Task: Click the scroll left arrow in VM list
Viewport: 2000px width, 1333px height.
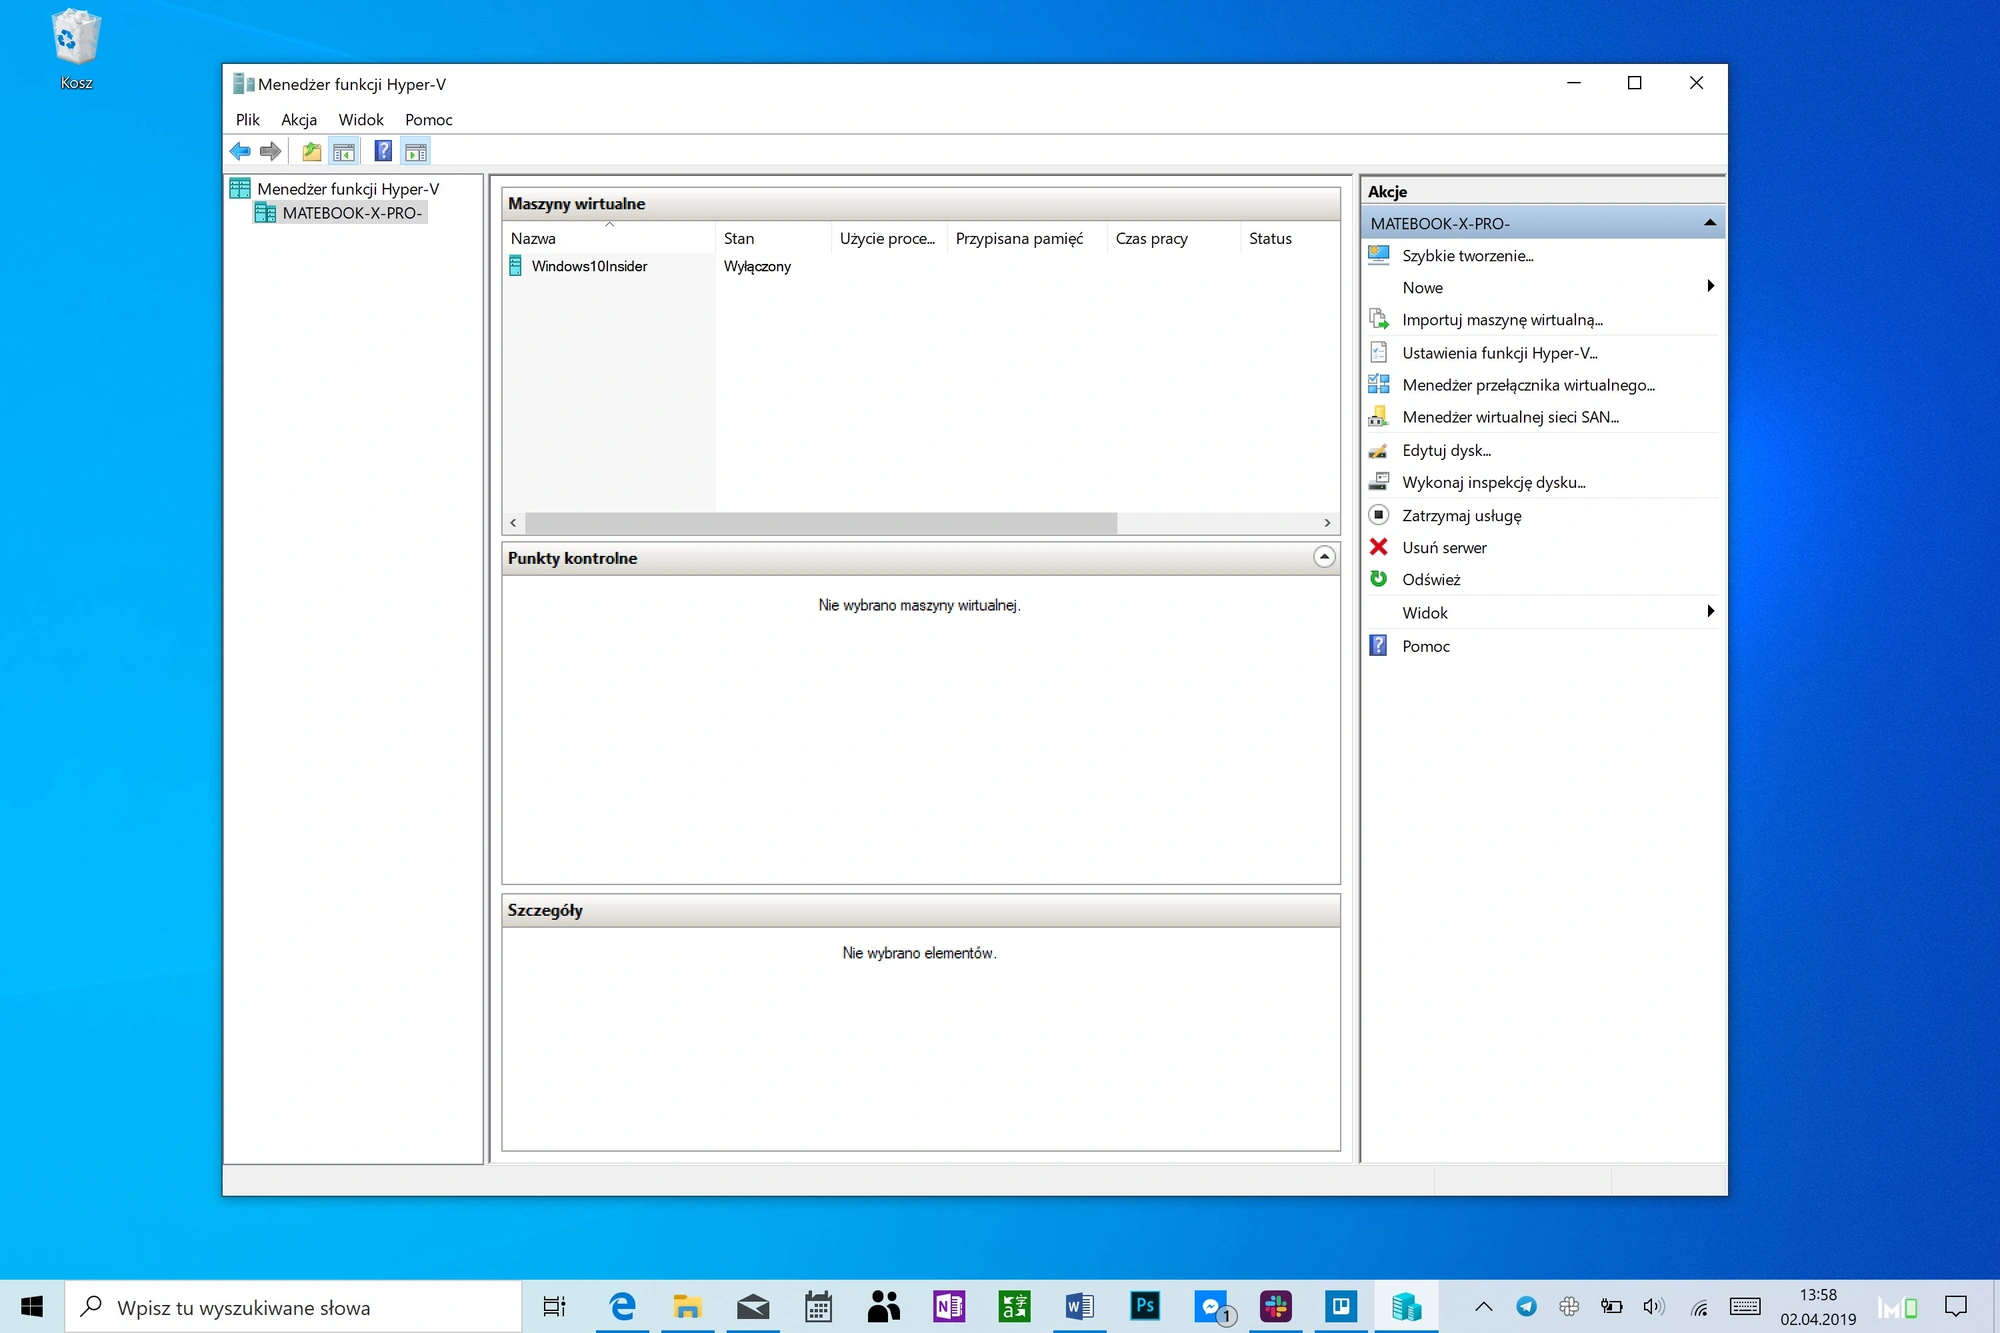Action: (x=513, y=522)
